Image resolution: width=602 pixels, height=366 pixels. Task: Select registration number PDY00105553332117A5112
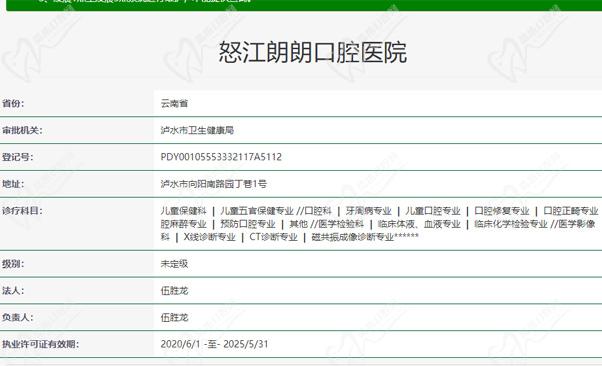click(x=221, y=157)
